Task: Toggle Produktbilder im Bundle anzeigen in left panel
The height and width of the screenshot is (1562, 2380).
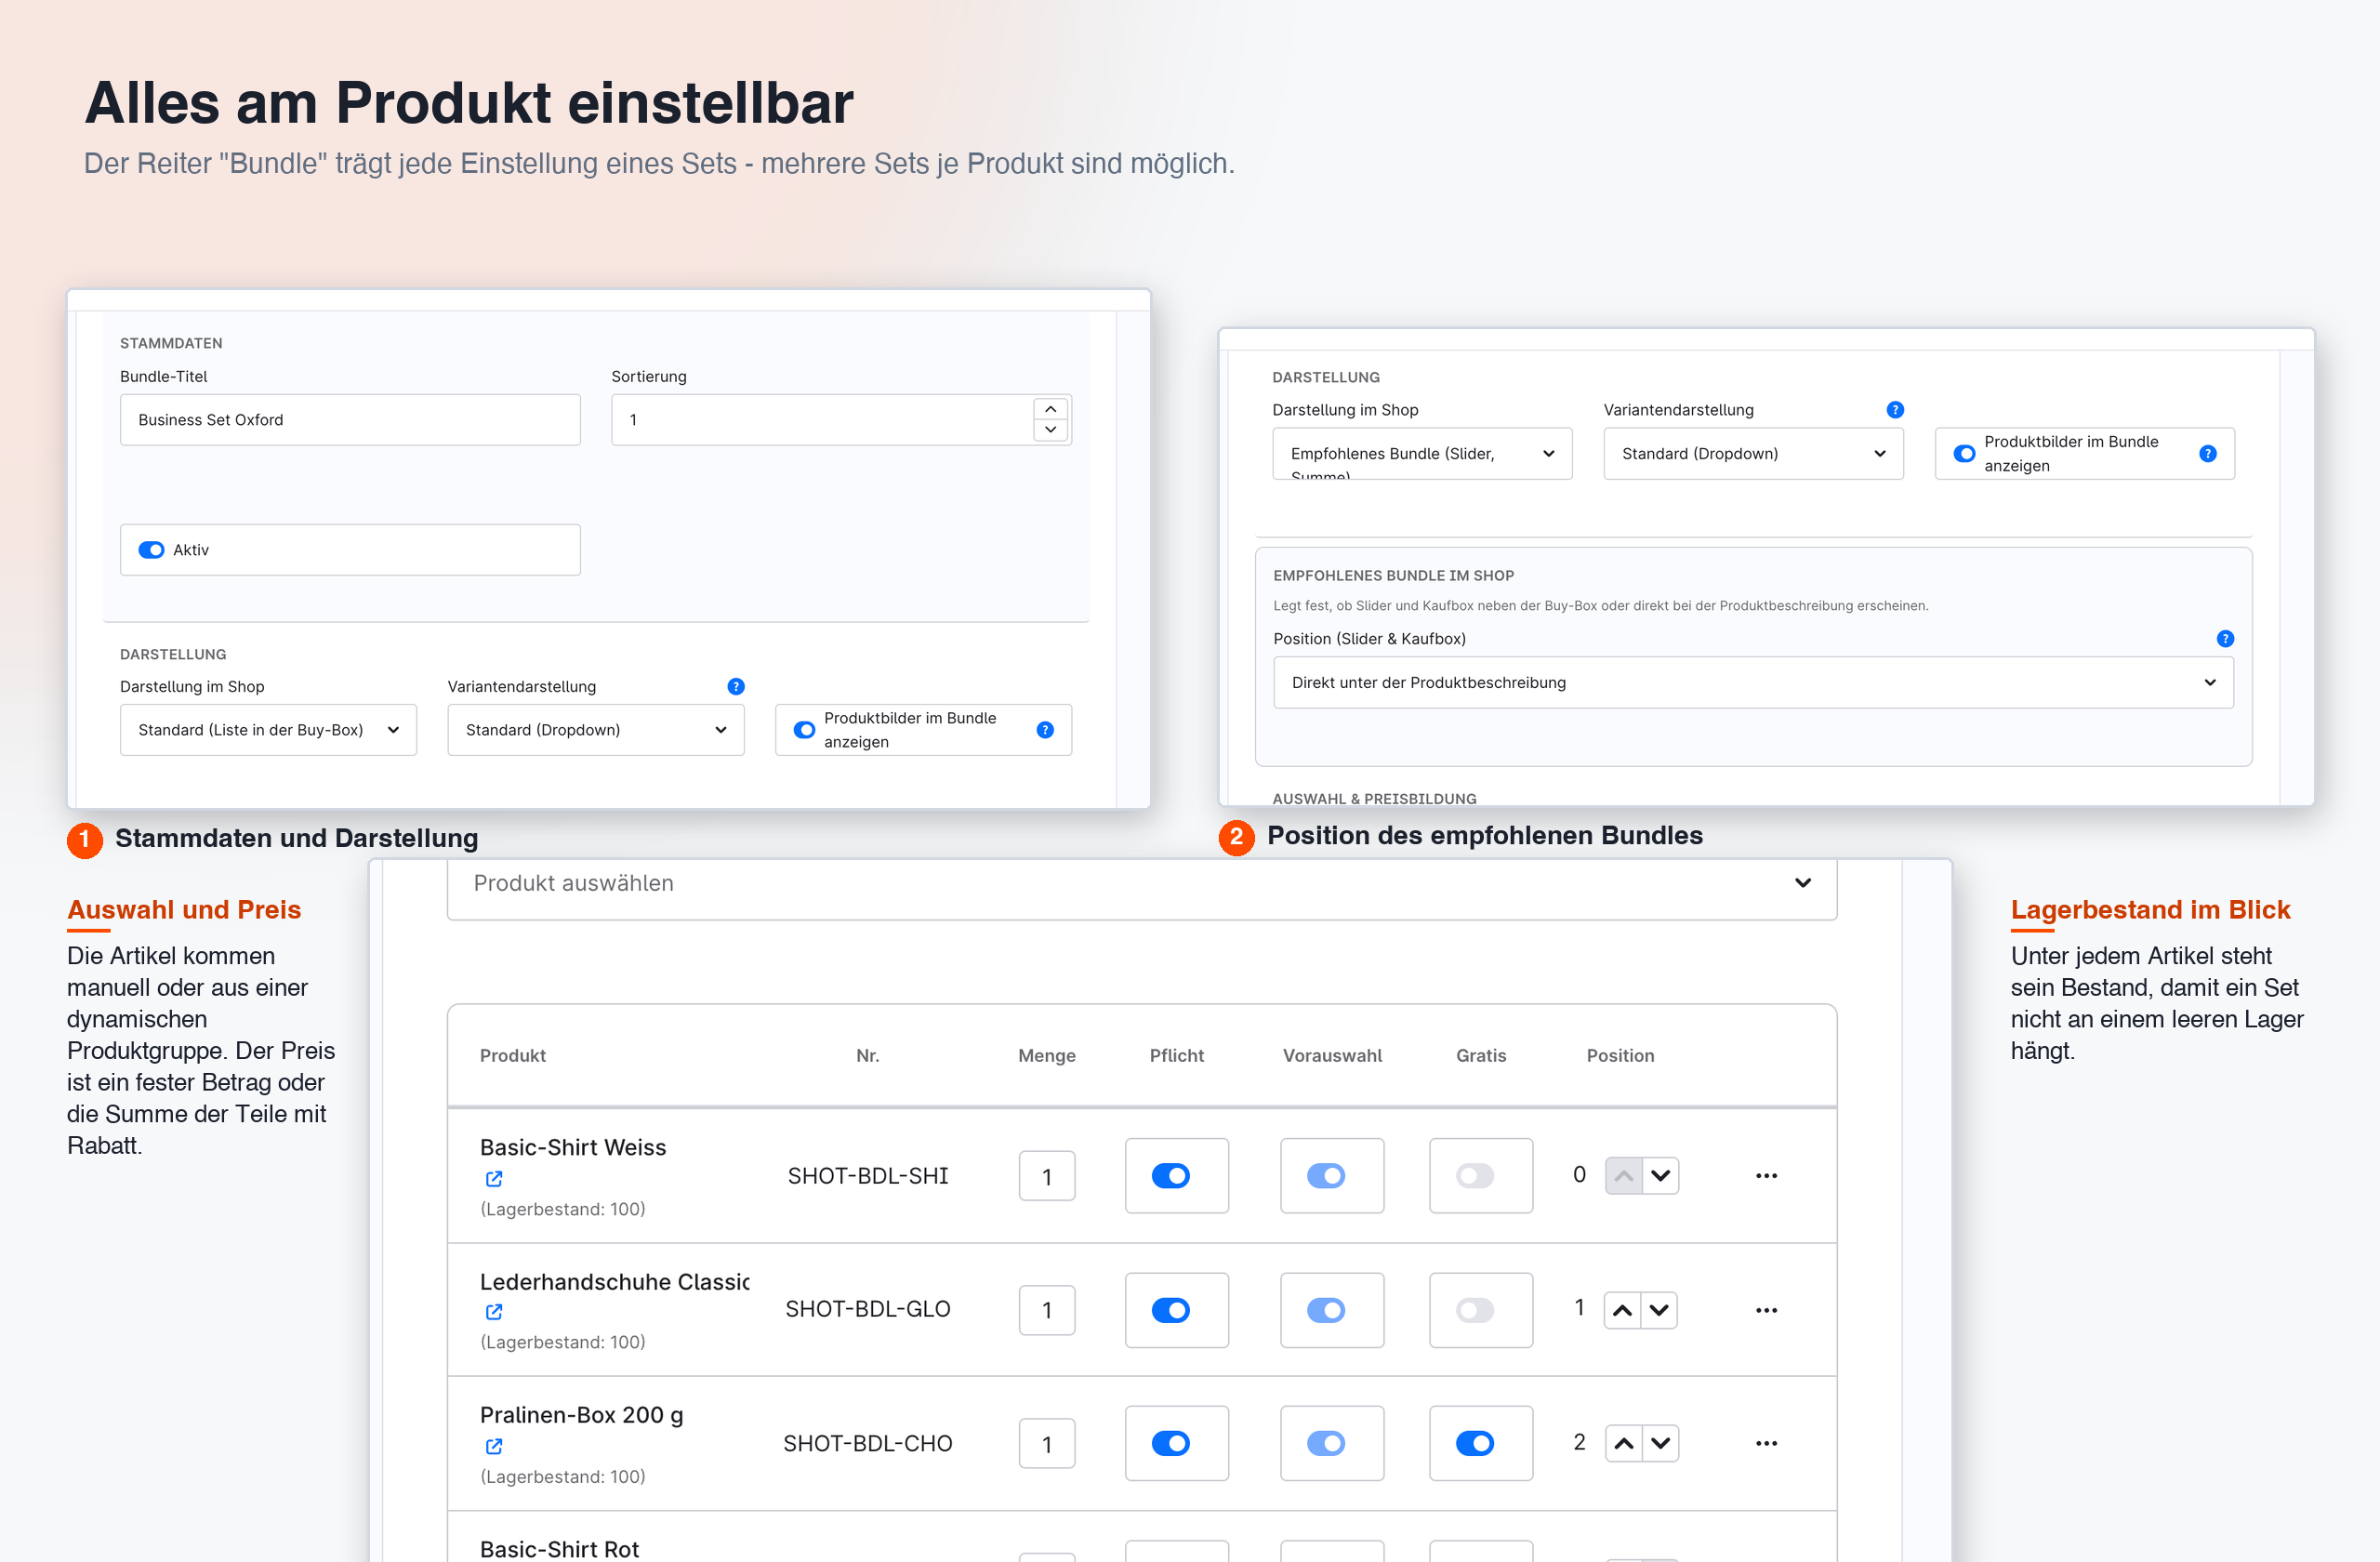Action: [804, 730]
